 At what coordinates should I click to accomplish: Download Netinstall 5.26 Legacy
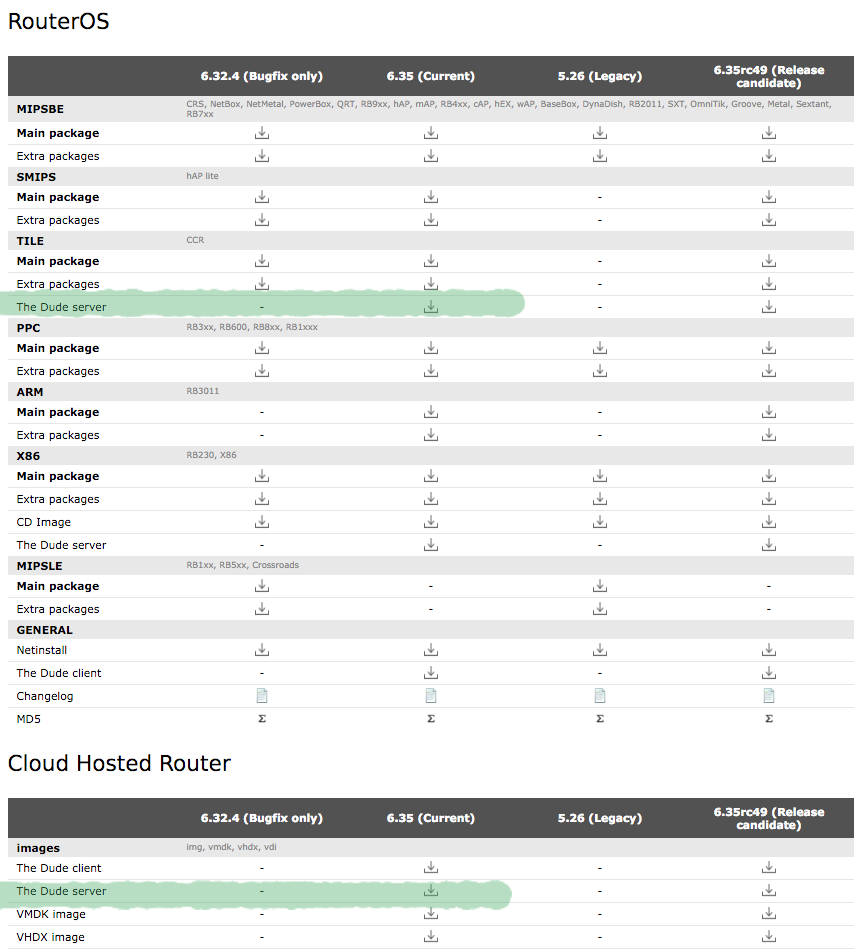600,651
